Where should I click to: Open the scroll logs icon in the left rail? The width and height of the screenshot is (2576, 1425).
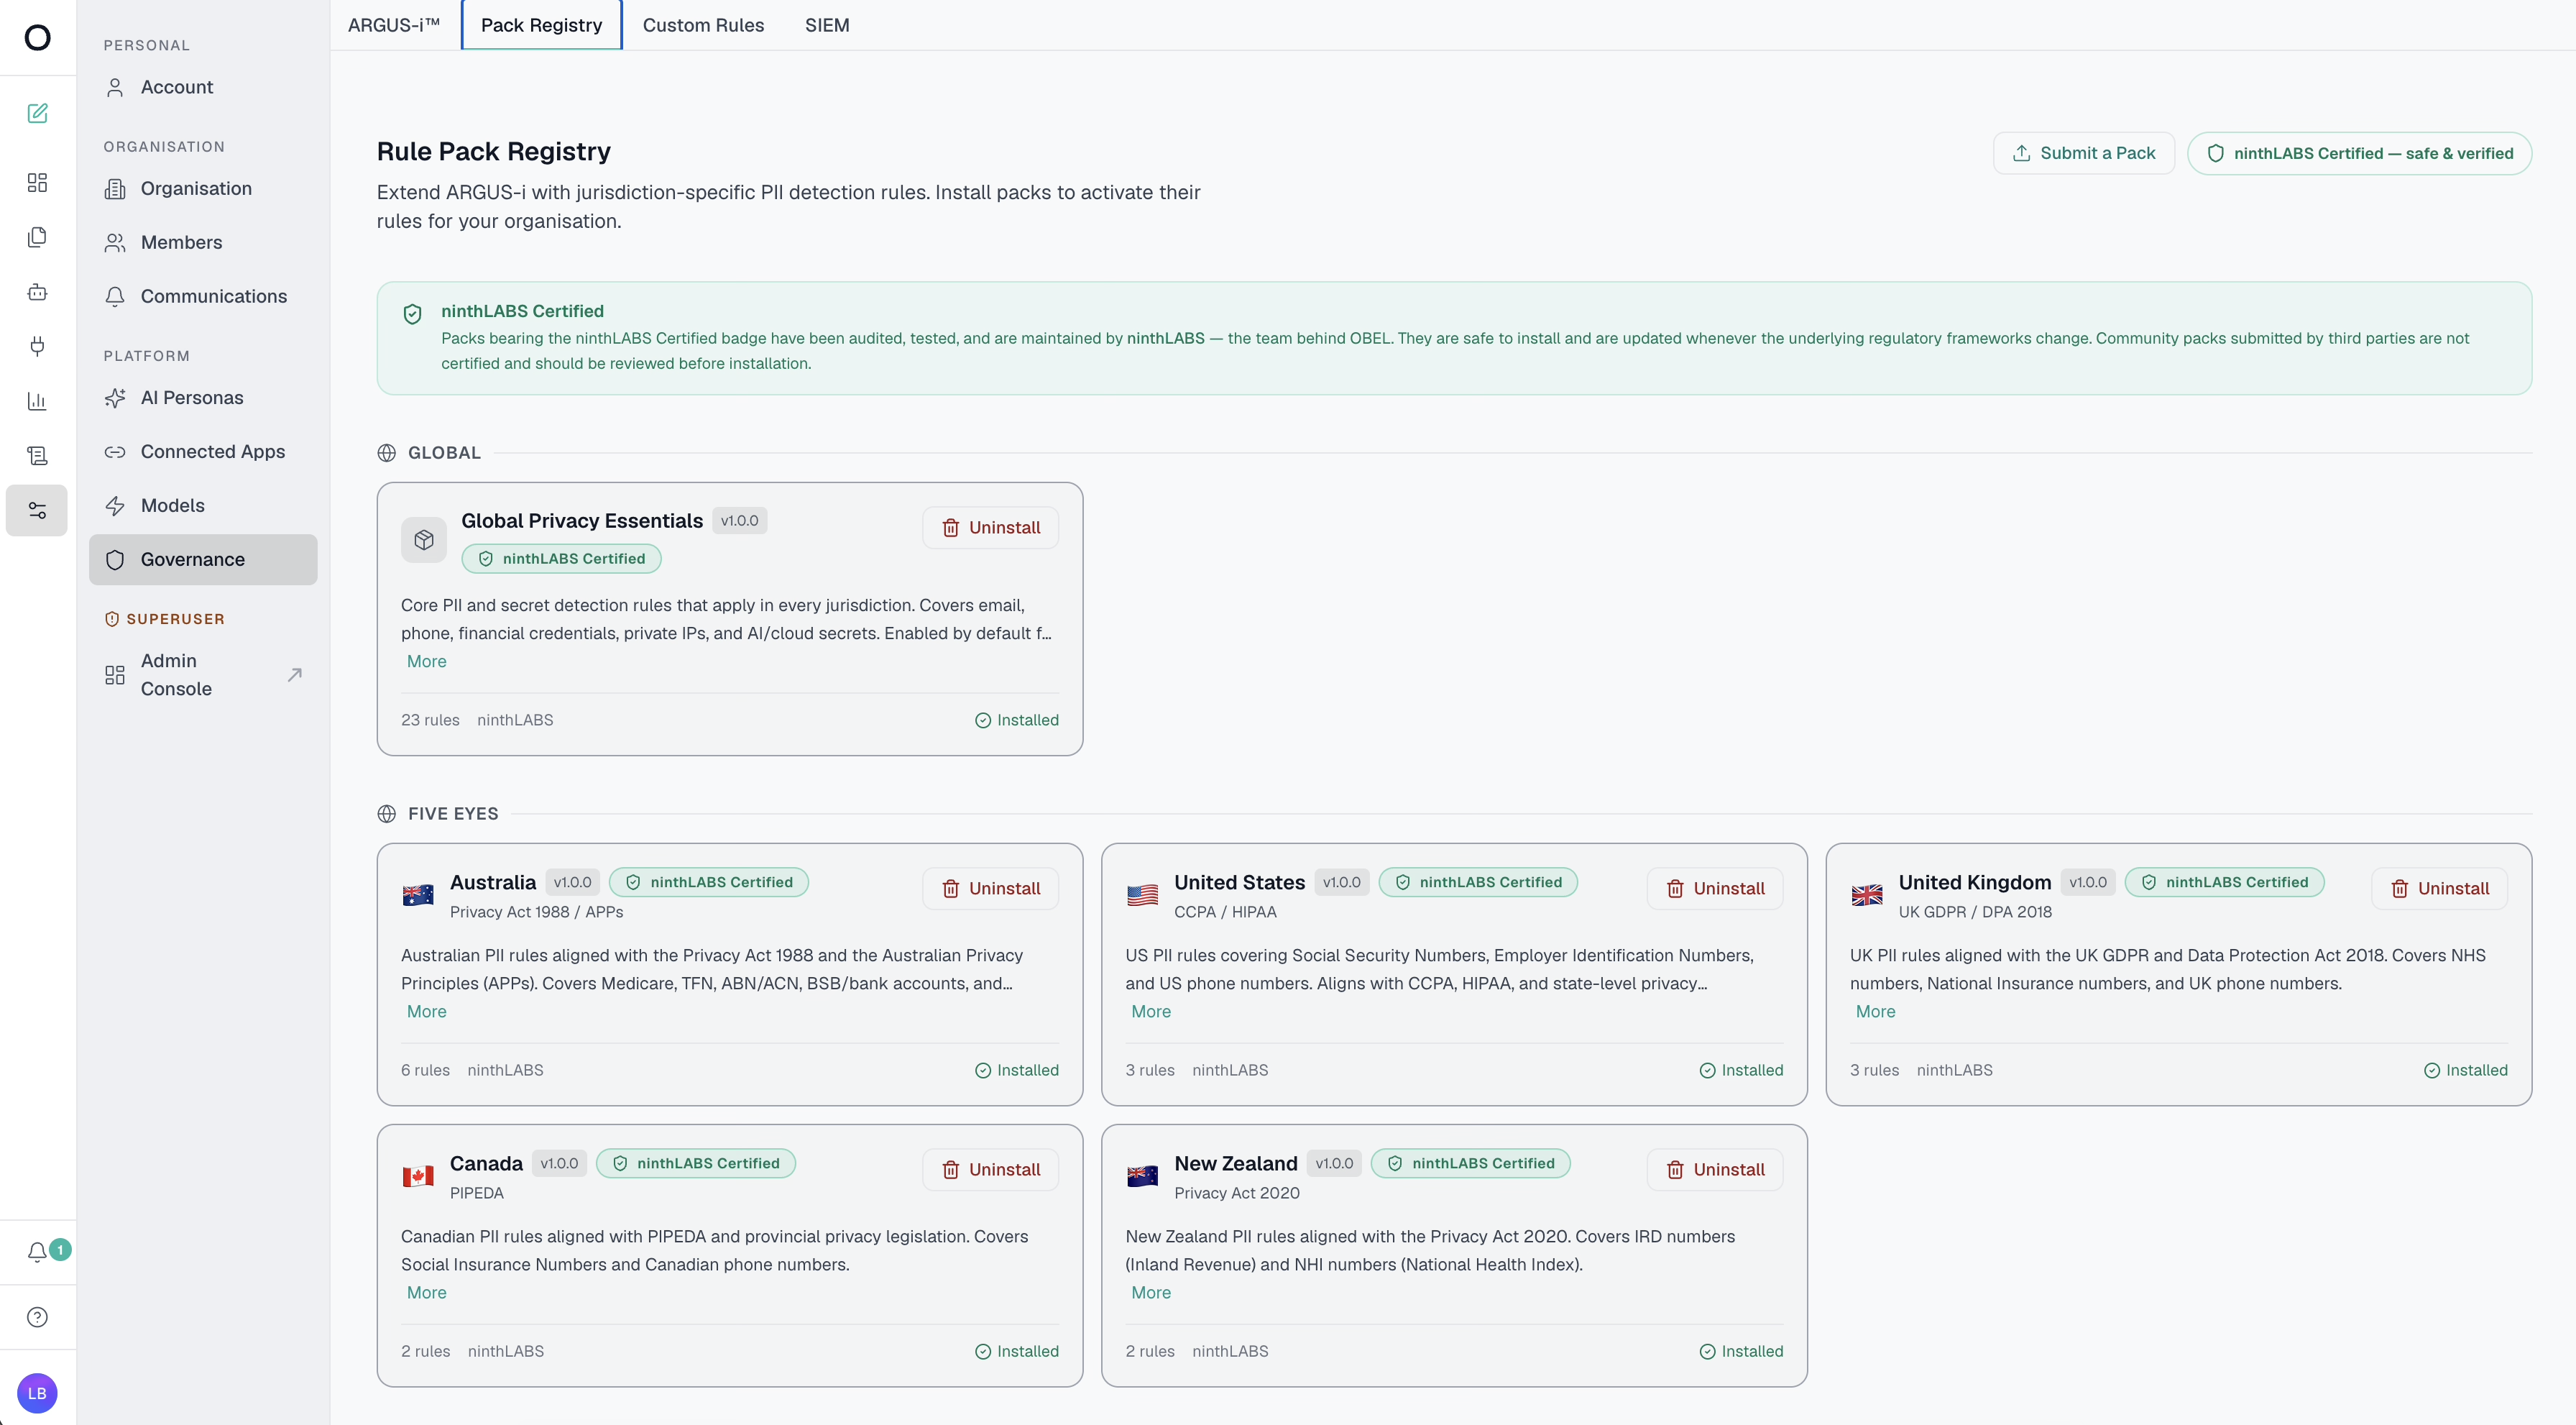pyautogui.click(x=37, y=456)
